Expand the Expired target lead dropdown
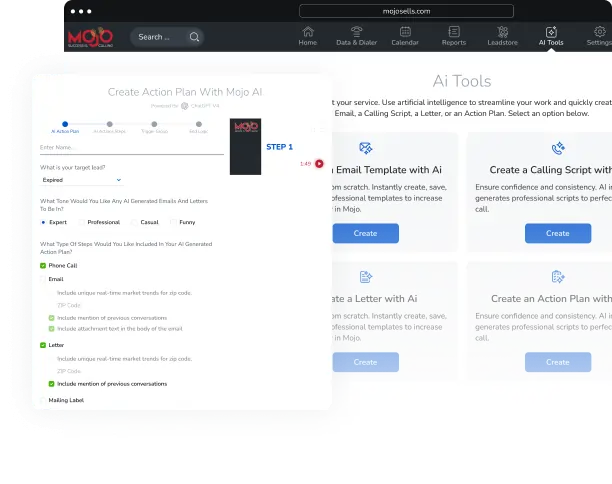Screen dimensions: 612x484 coord(82,180)
